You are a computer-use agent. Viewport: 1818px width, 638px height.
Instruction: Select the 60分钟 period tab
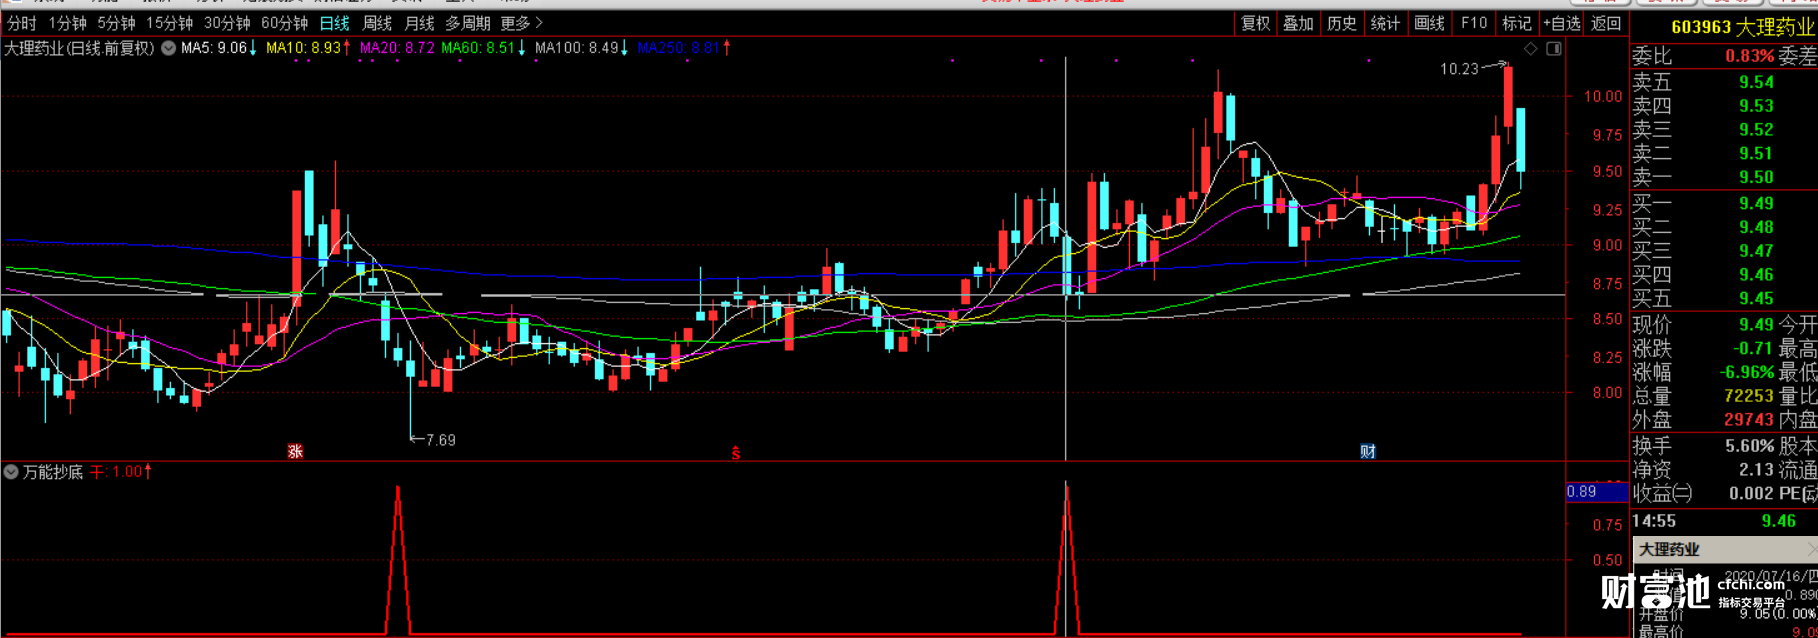[284, 23]
